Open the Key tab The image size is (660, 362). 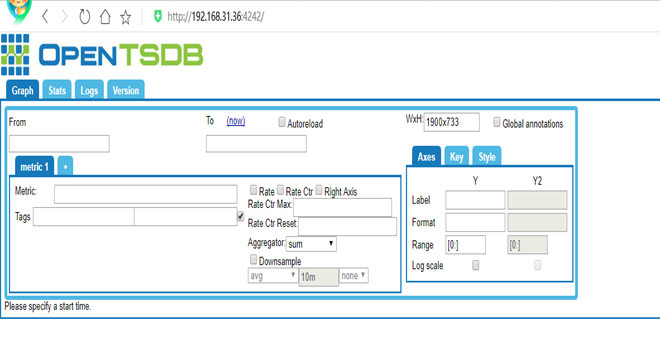pos(456,157)
